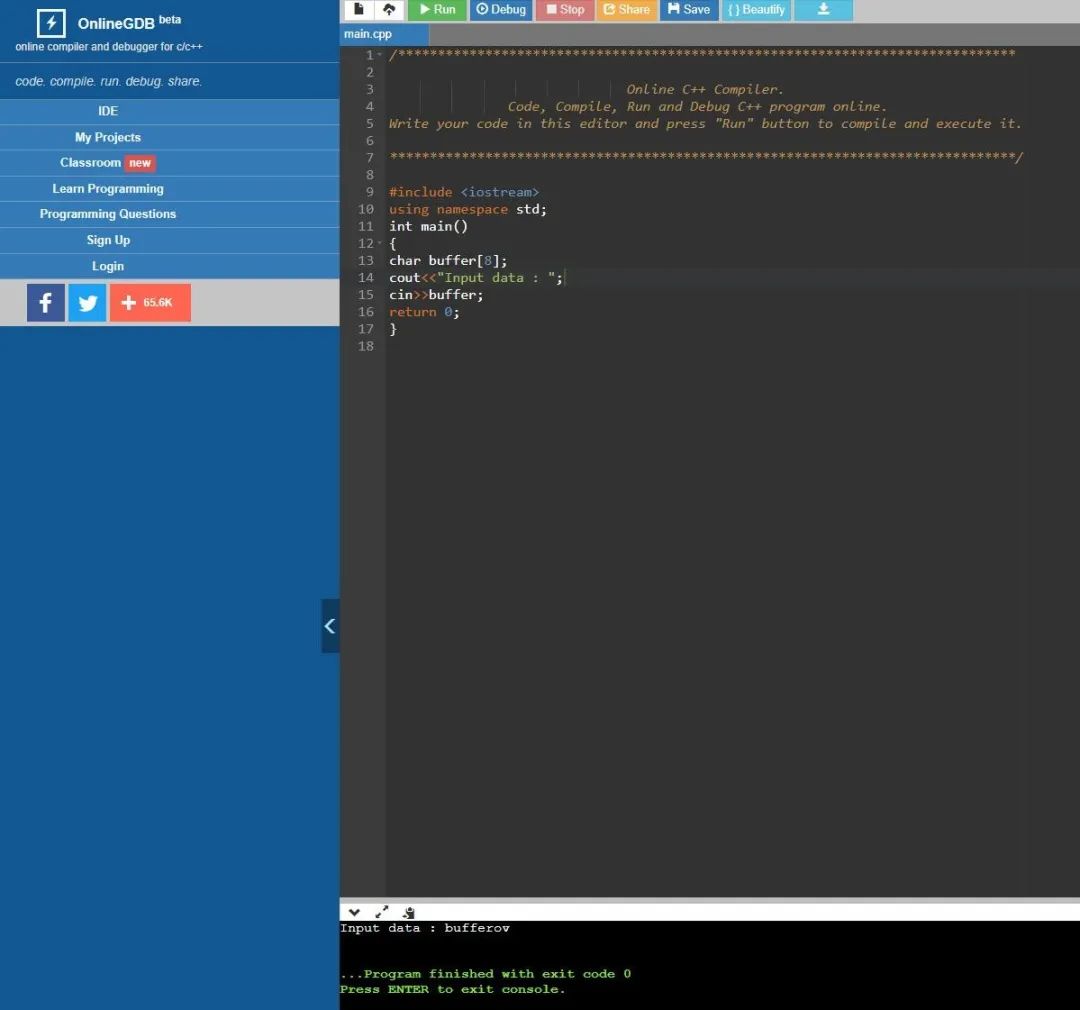This screenshot has height=1010, width=1080.
Task: Click code line 'return 0;'
Action: (x=424, y=312)
